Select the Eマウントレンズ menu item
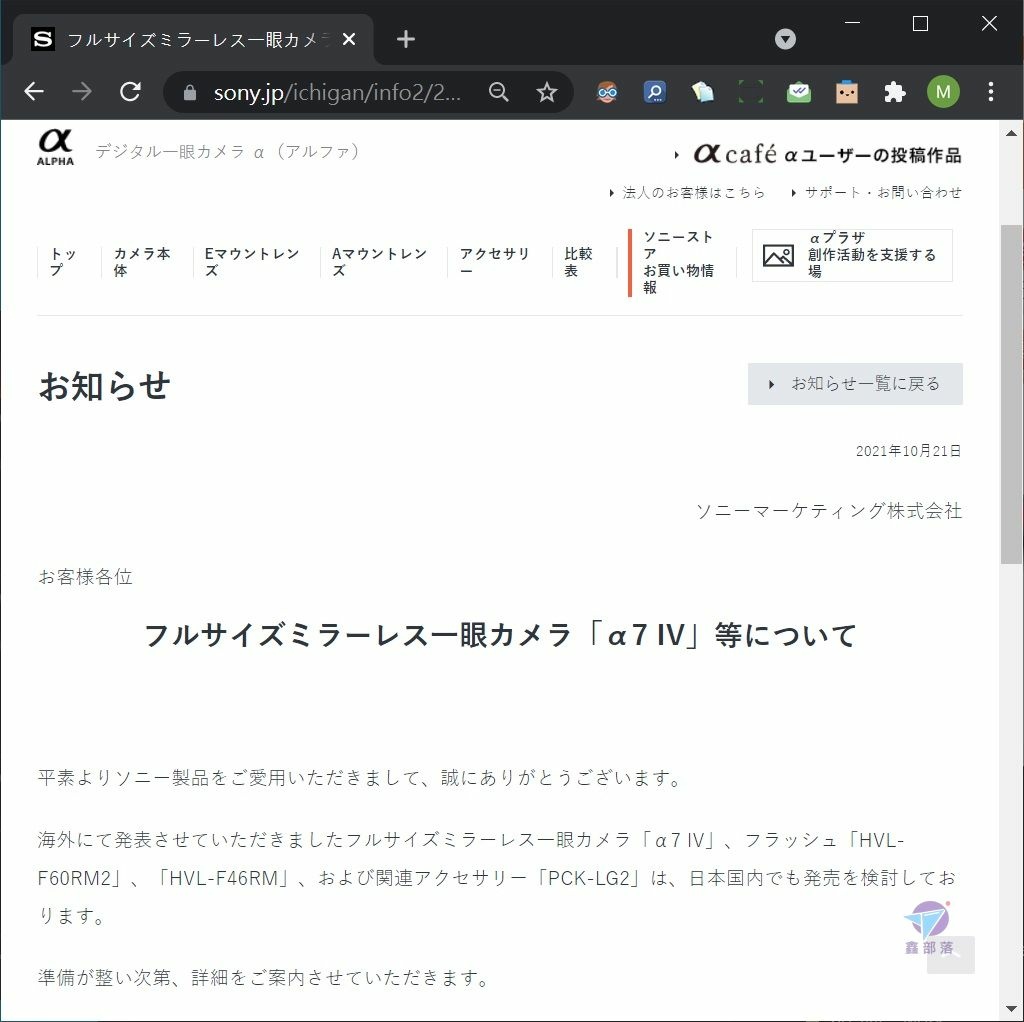Image resolution: width=1024 pixels, height=1022 pixels. point(251,262)
